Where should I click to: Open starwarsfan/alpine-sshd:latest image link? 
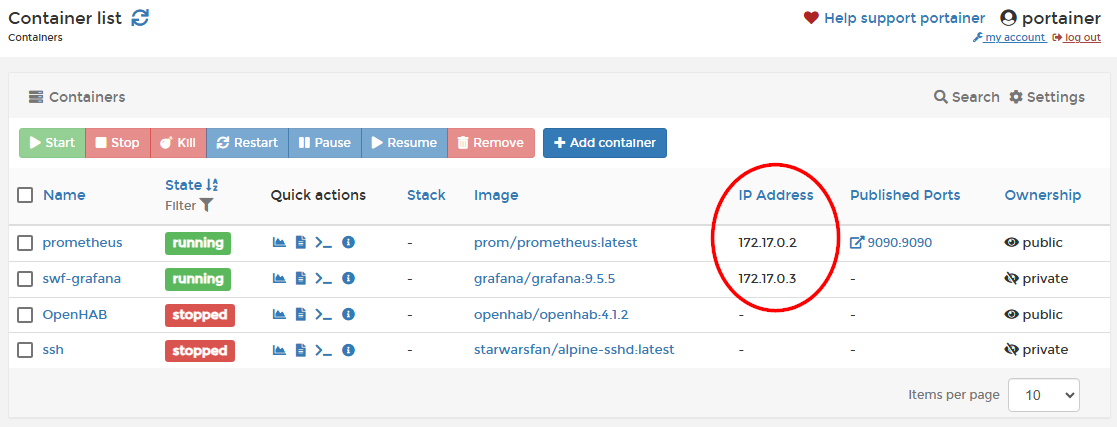point(574,350)
